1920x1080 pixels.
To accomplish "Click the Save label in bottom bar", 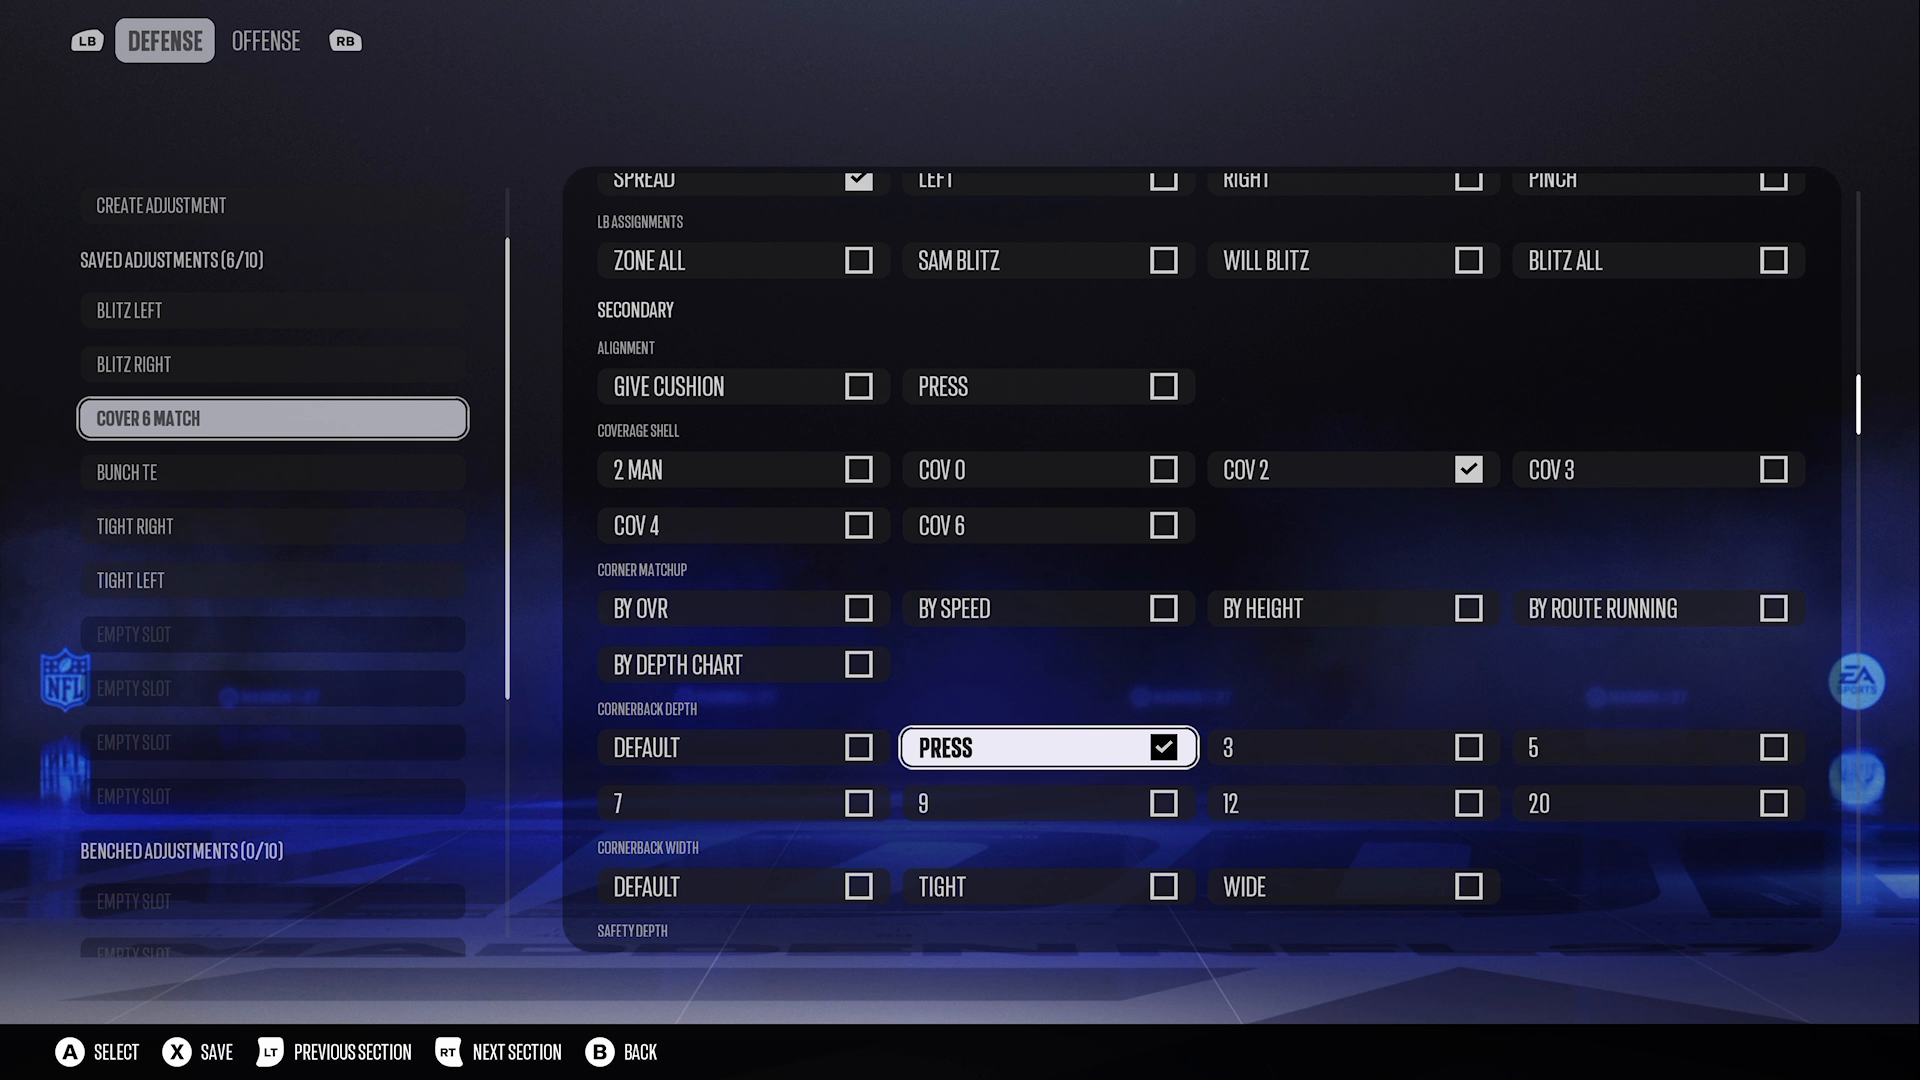I will coord(216,1052).
